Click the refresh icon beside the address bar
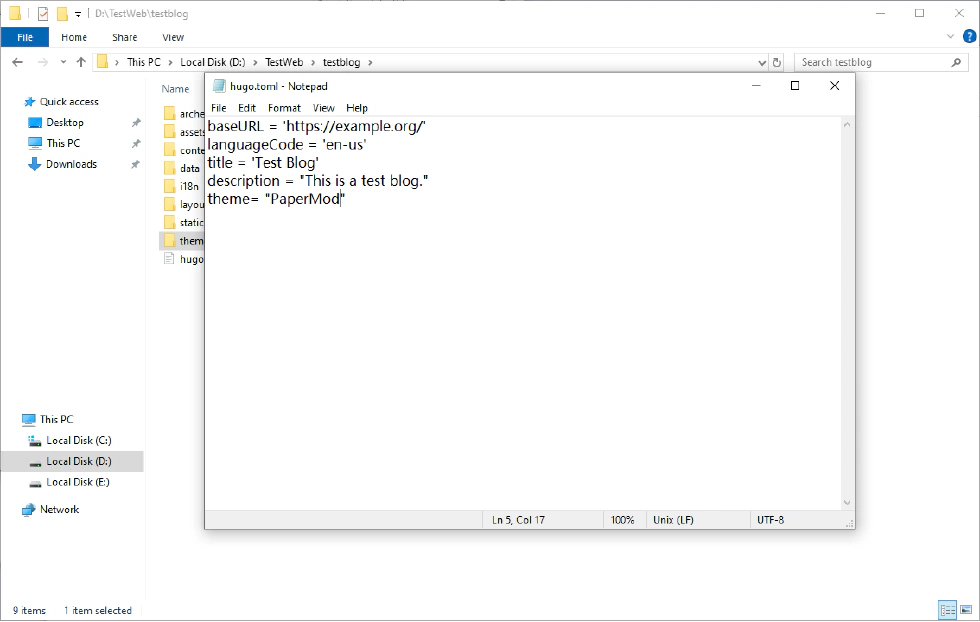This screenshot has height=622, width=980. coord(778,62)
